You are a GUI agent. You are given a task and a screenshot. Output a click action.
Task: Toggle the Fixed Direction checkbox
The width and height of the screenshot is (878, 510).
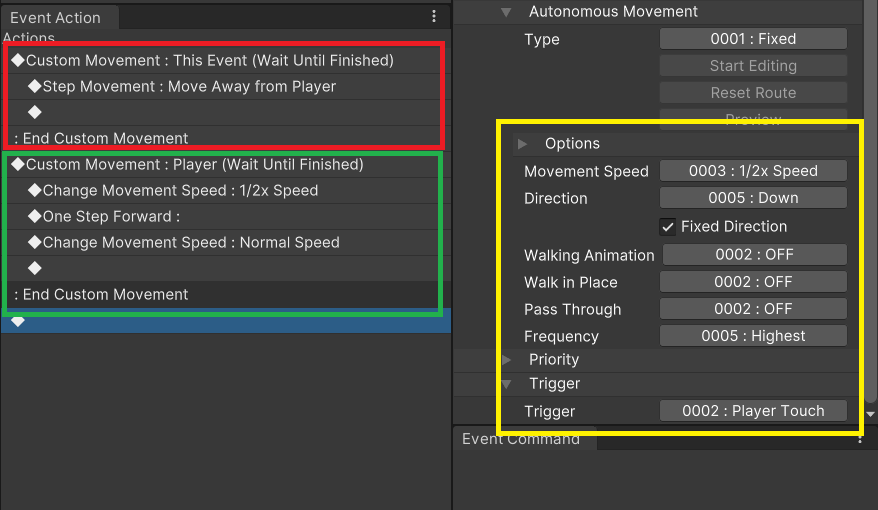(668, 226)
